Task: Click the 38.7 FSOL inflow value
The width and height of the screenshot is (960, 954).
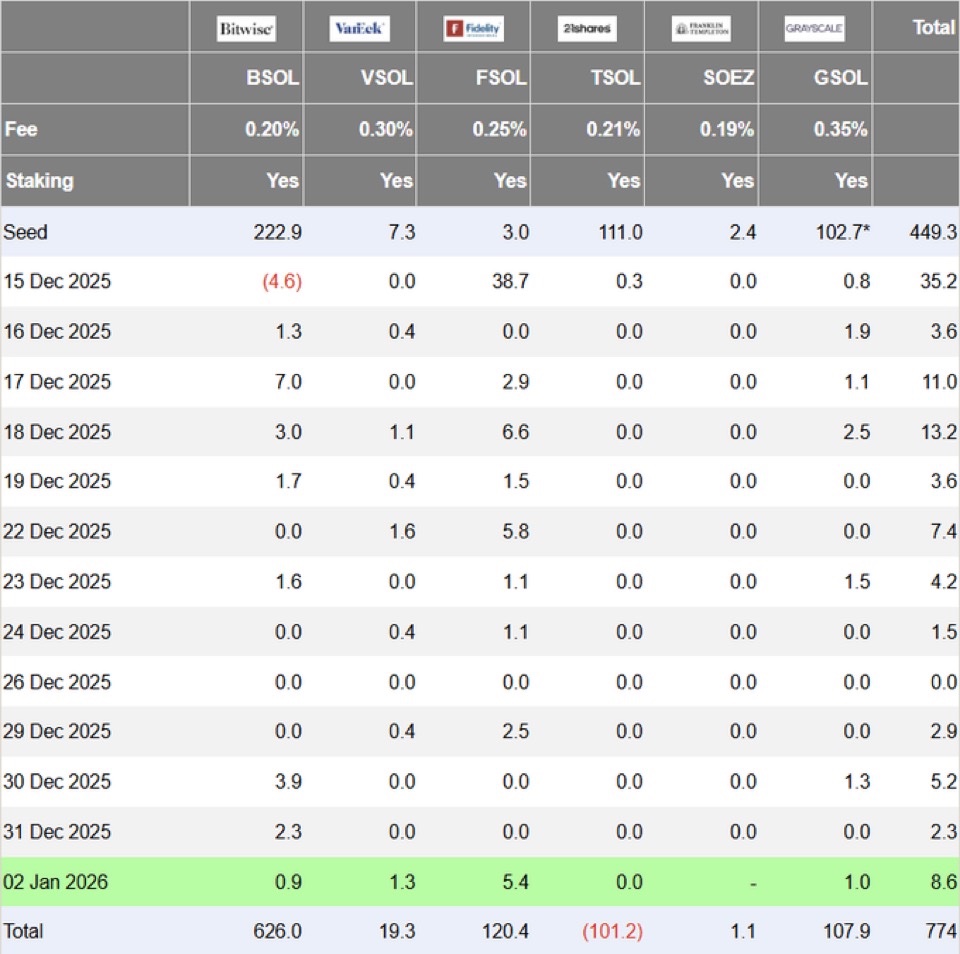Action: pyautogui.click(x=511, y=281)
